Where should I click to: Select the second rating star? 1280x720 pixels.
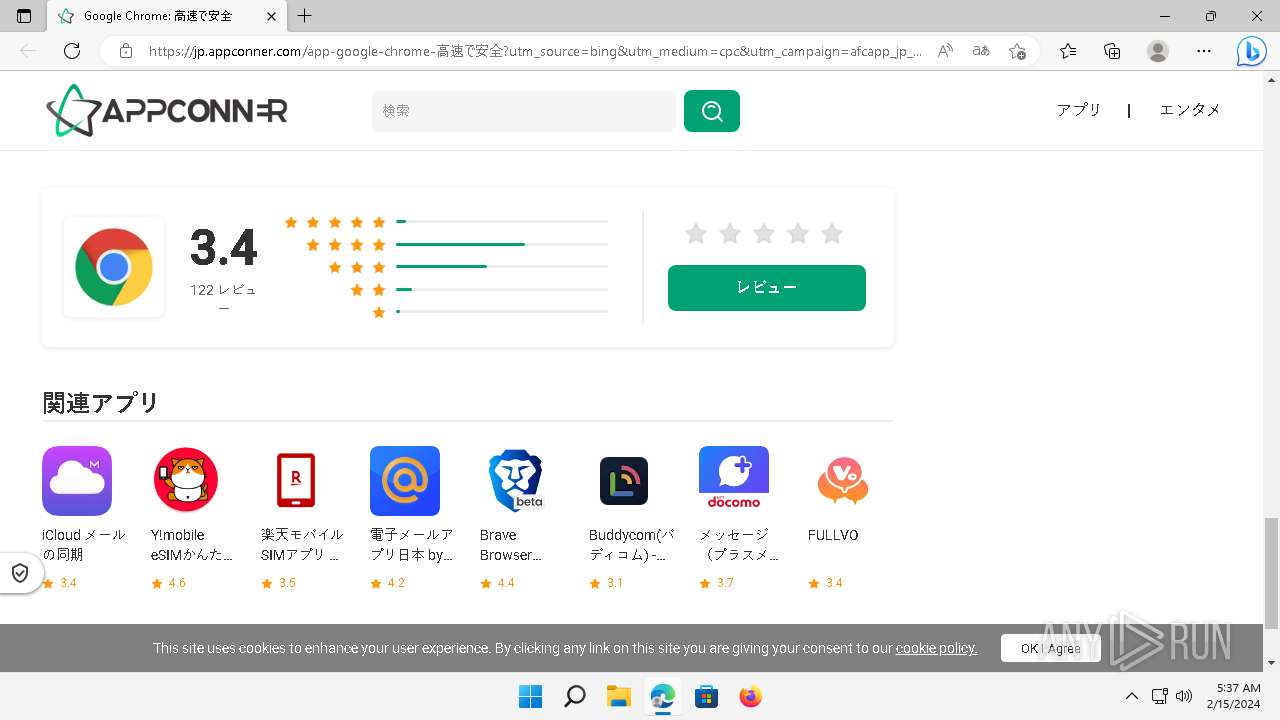[x=730, y=234]
